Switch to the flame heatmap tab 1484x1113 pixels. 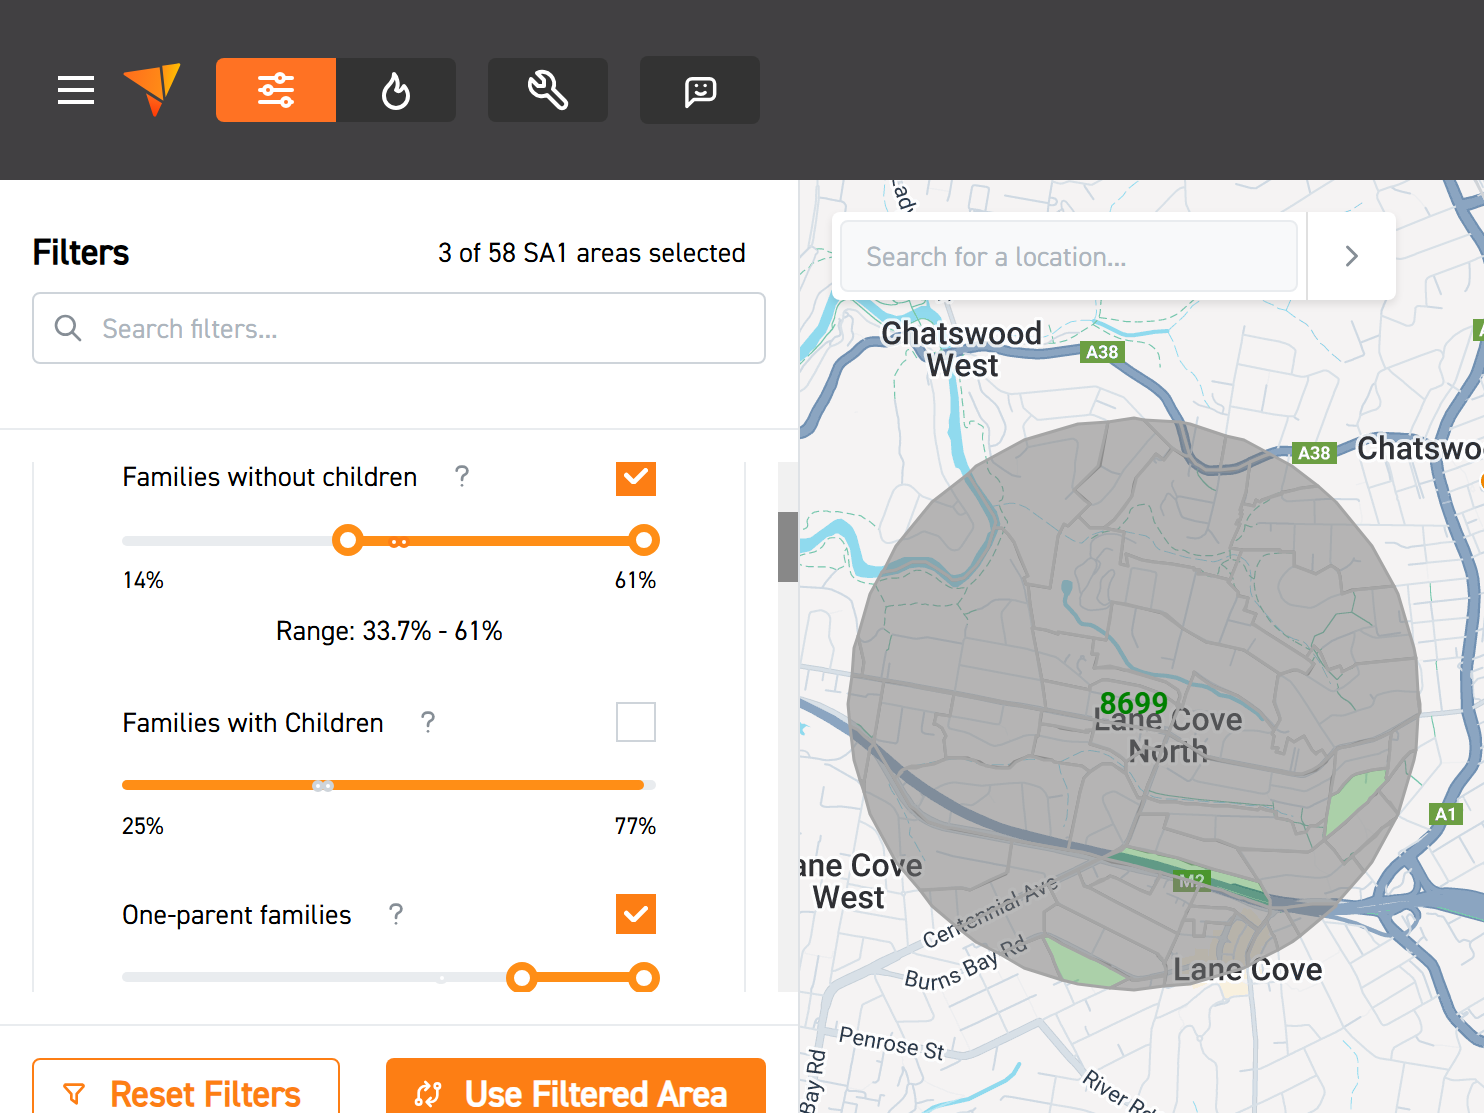pos(396,90)
